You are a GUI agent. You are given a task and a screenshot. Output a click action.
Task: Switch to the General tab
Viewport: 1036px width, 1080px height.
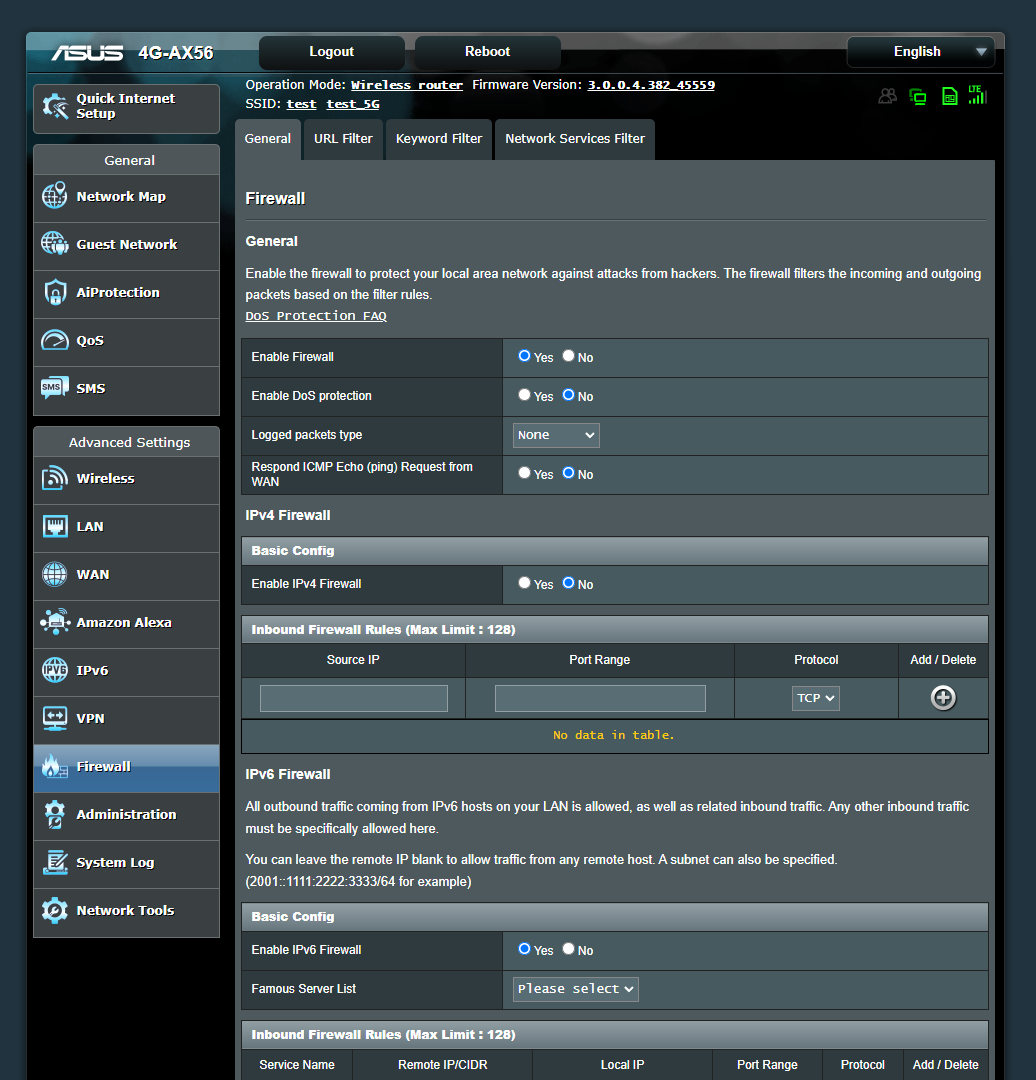pyautogui.click(x=268, y=139)
